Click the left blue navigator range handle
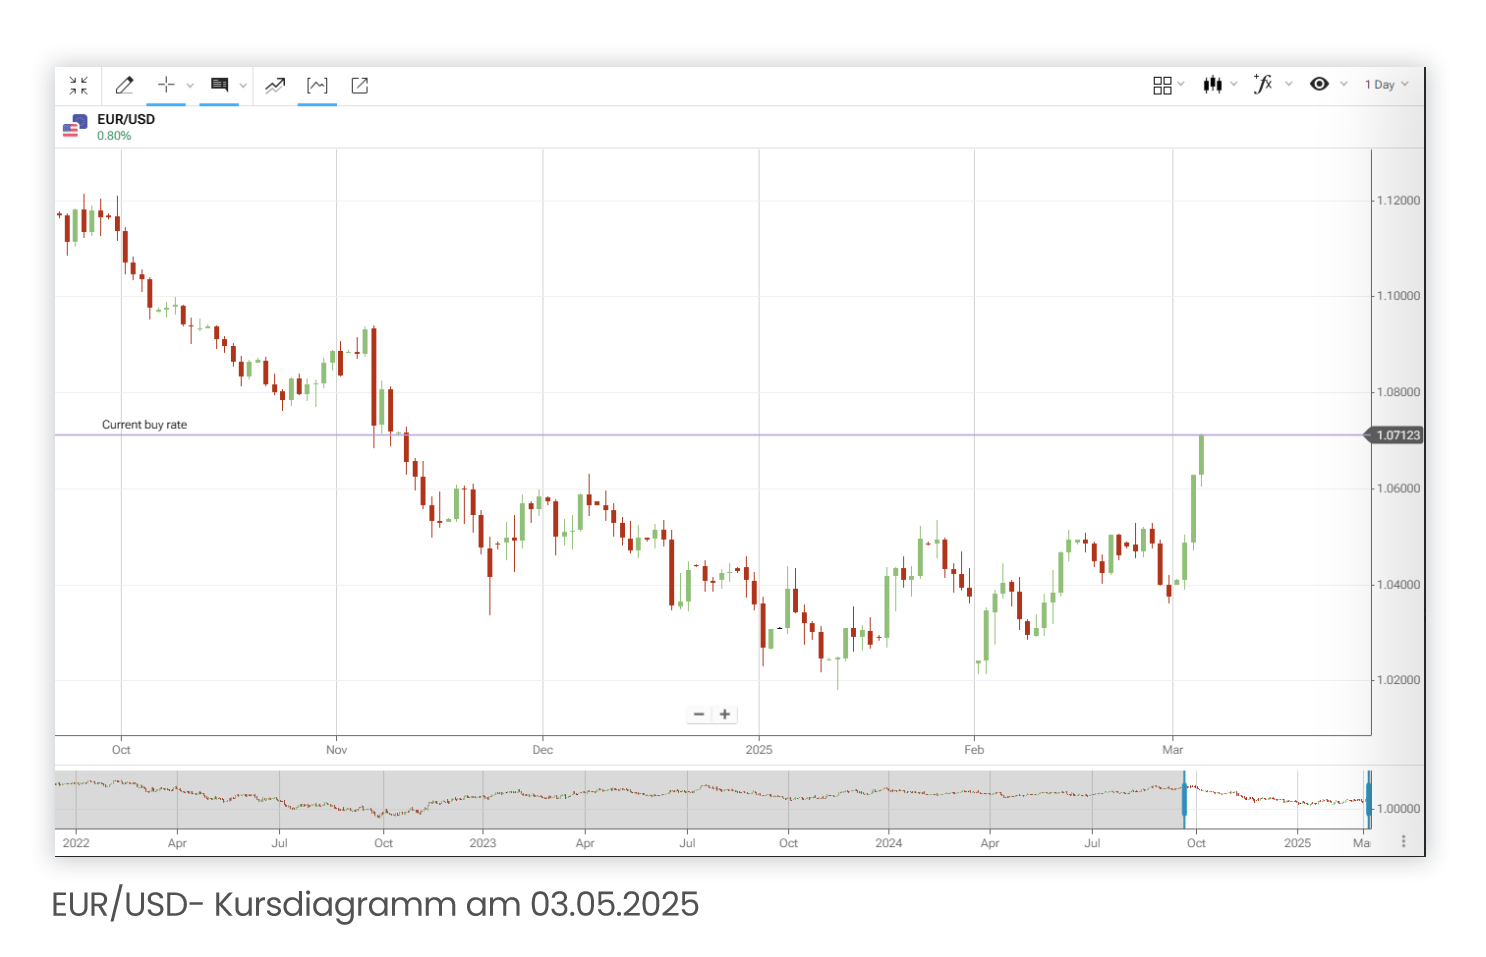 1184,799
